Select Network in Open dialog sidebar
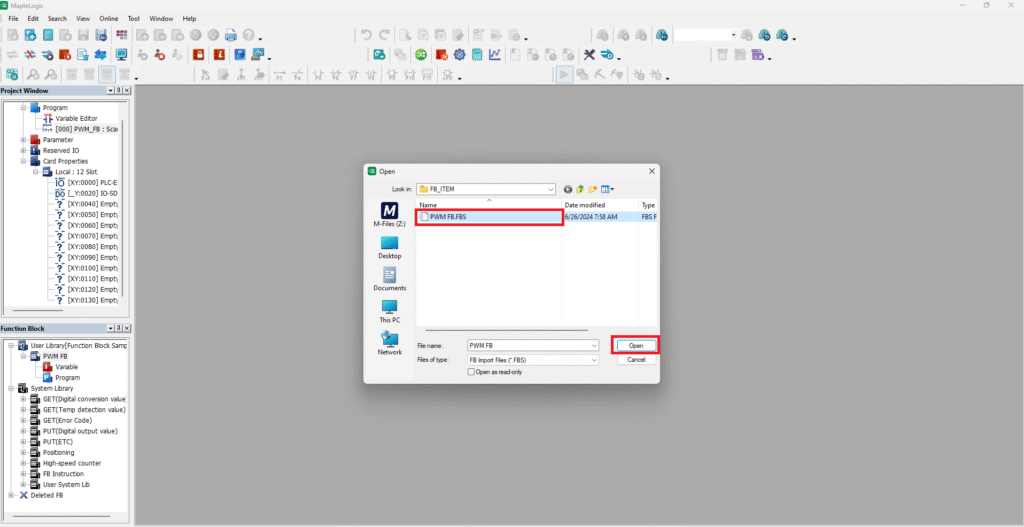The height and width of the screenshot is (527, 1024). pos(389,343)
